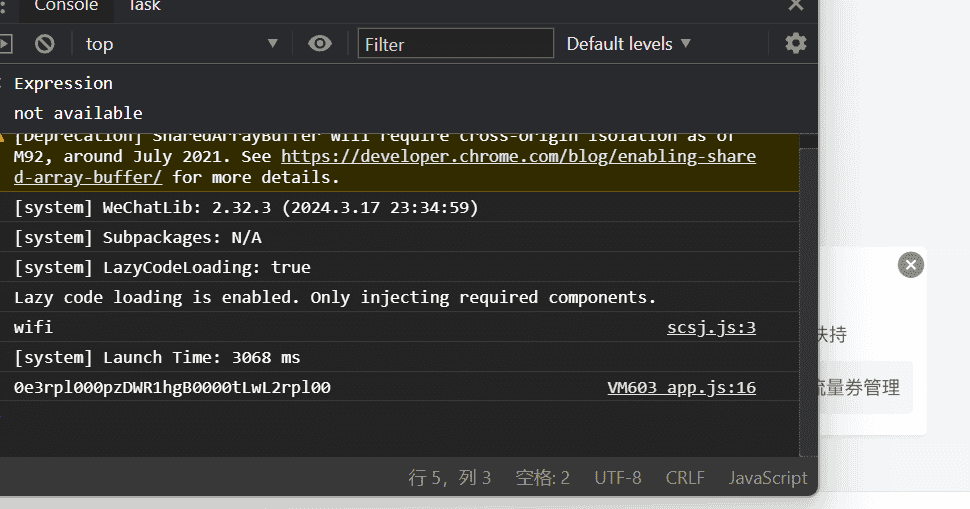Click the live Expression text entry
970x509 pixels.
63,83
